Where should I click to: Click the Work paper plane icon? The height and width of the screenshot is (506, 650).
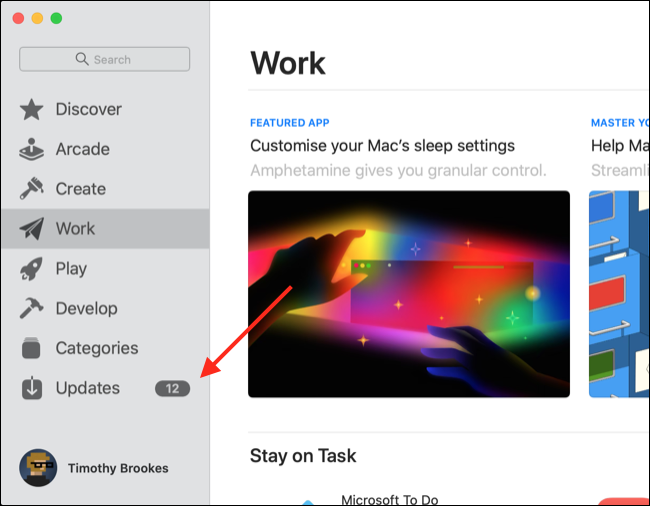32,228
